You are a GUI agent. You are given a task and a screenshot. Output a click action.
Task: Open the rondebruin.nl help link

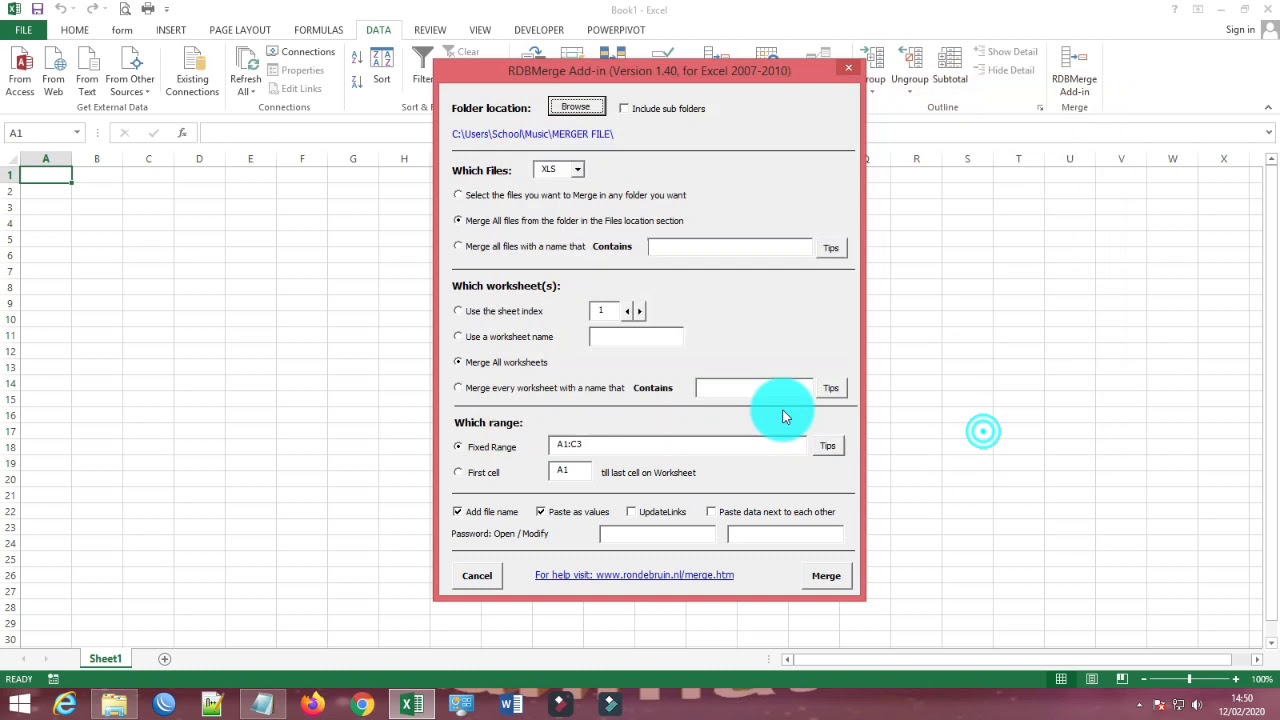(634, 575)
